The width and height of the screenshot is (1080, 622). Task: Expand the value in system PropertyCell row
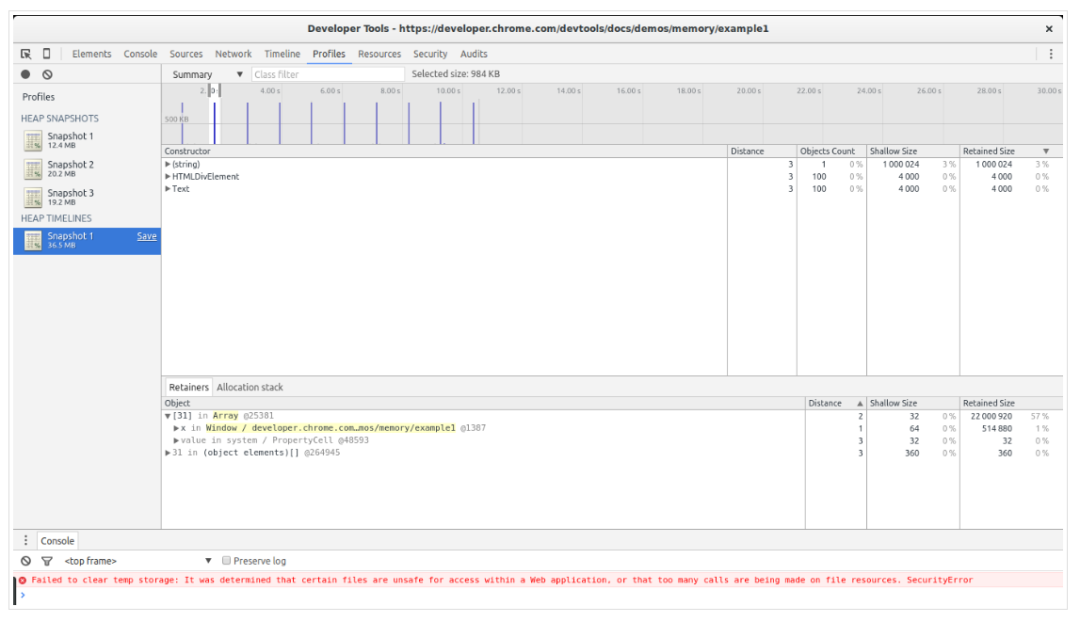pyautogui.click(x=176, y=440)
